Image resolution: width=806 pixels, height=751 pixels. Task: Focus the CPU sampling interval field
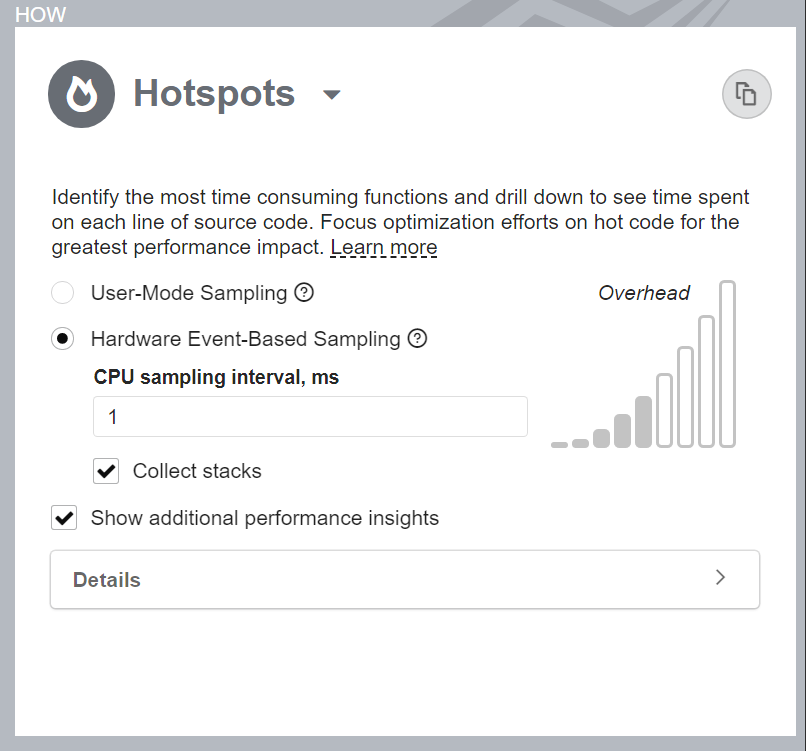pyautogui.click(x=310, y=416)
